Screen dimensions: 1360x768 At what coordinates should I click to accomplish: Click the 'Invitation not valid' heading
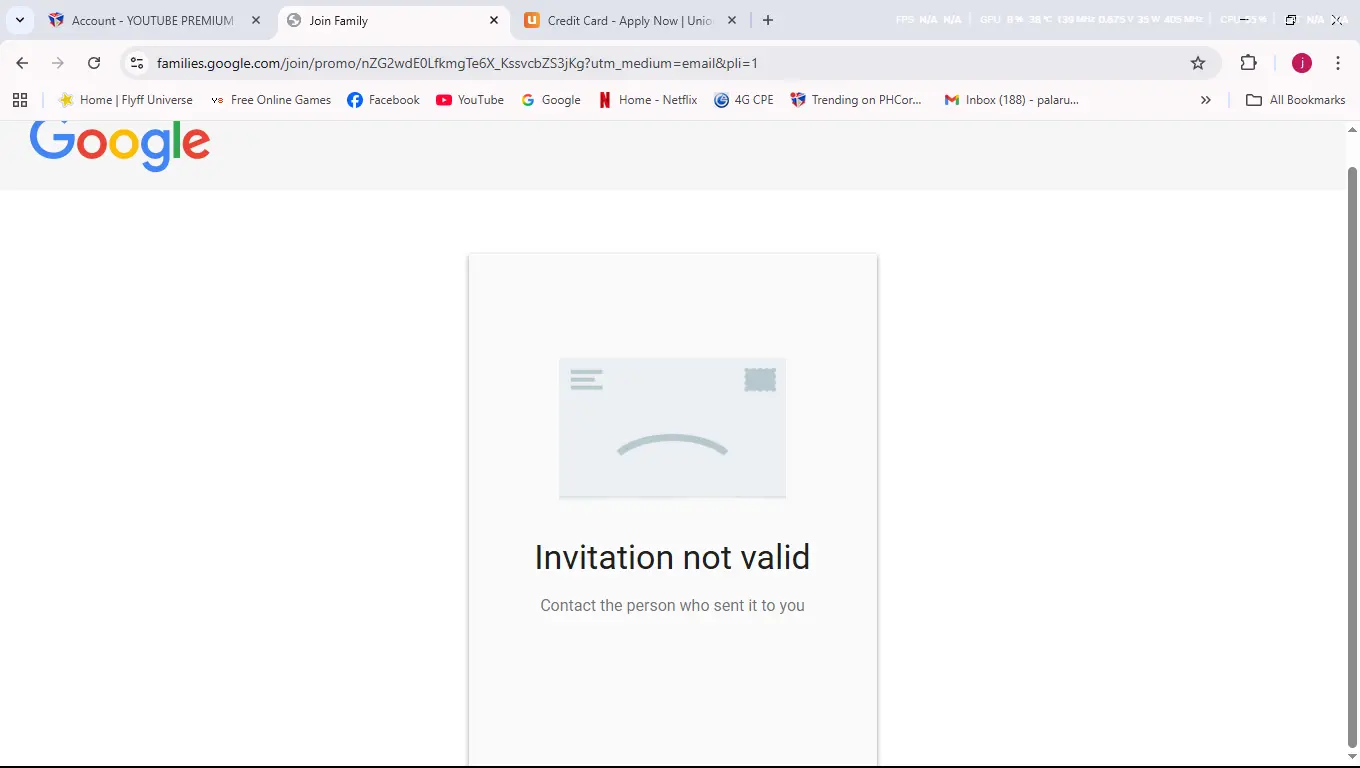point(672,557)
